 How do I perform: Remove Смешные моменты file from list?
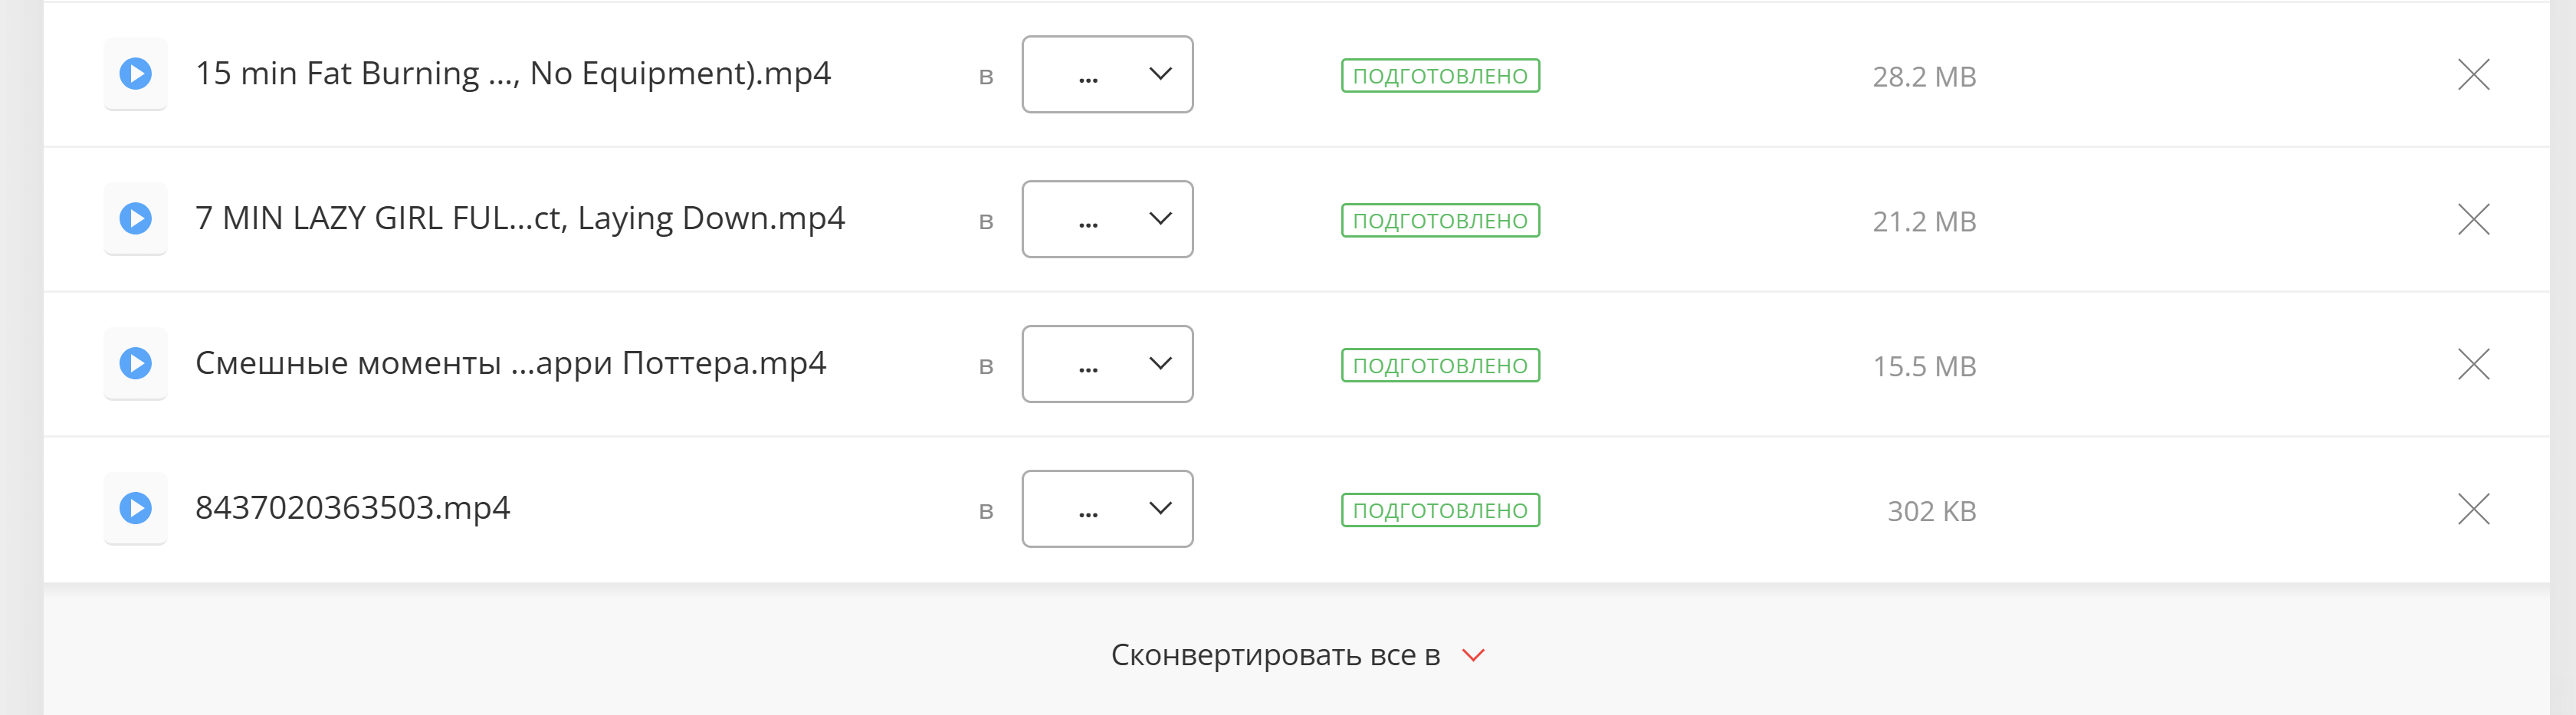(x=2472, y=364)
